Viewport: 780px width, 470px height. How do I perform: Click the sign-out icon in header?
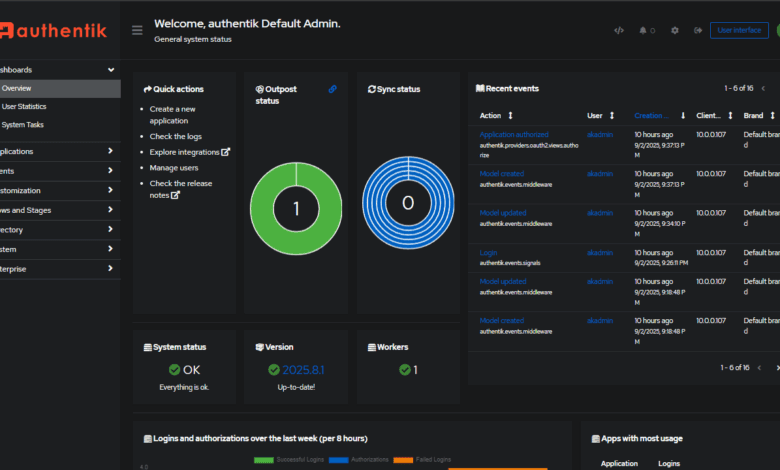698,30
